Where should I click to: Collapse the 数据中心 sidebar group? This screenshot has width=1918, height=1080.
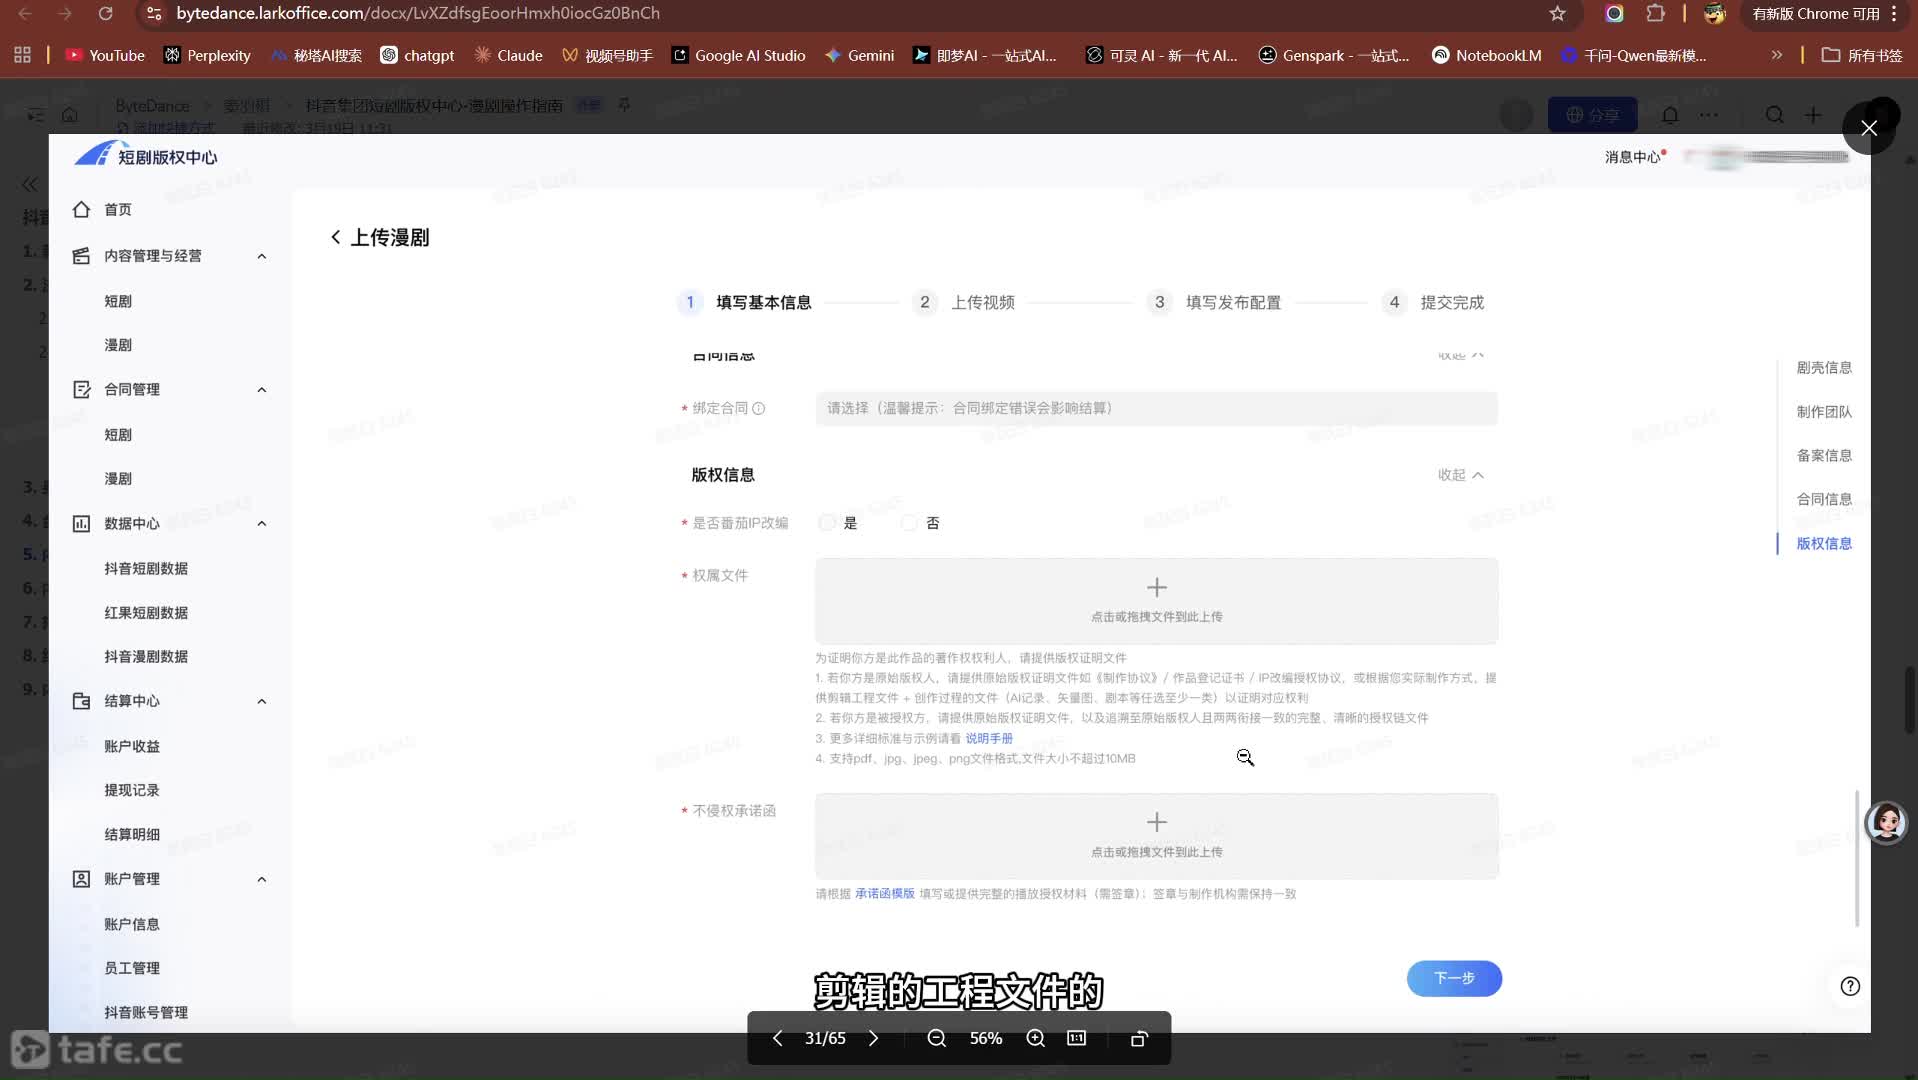point(262,523)
